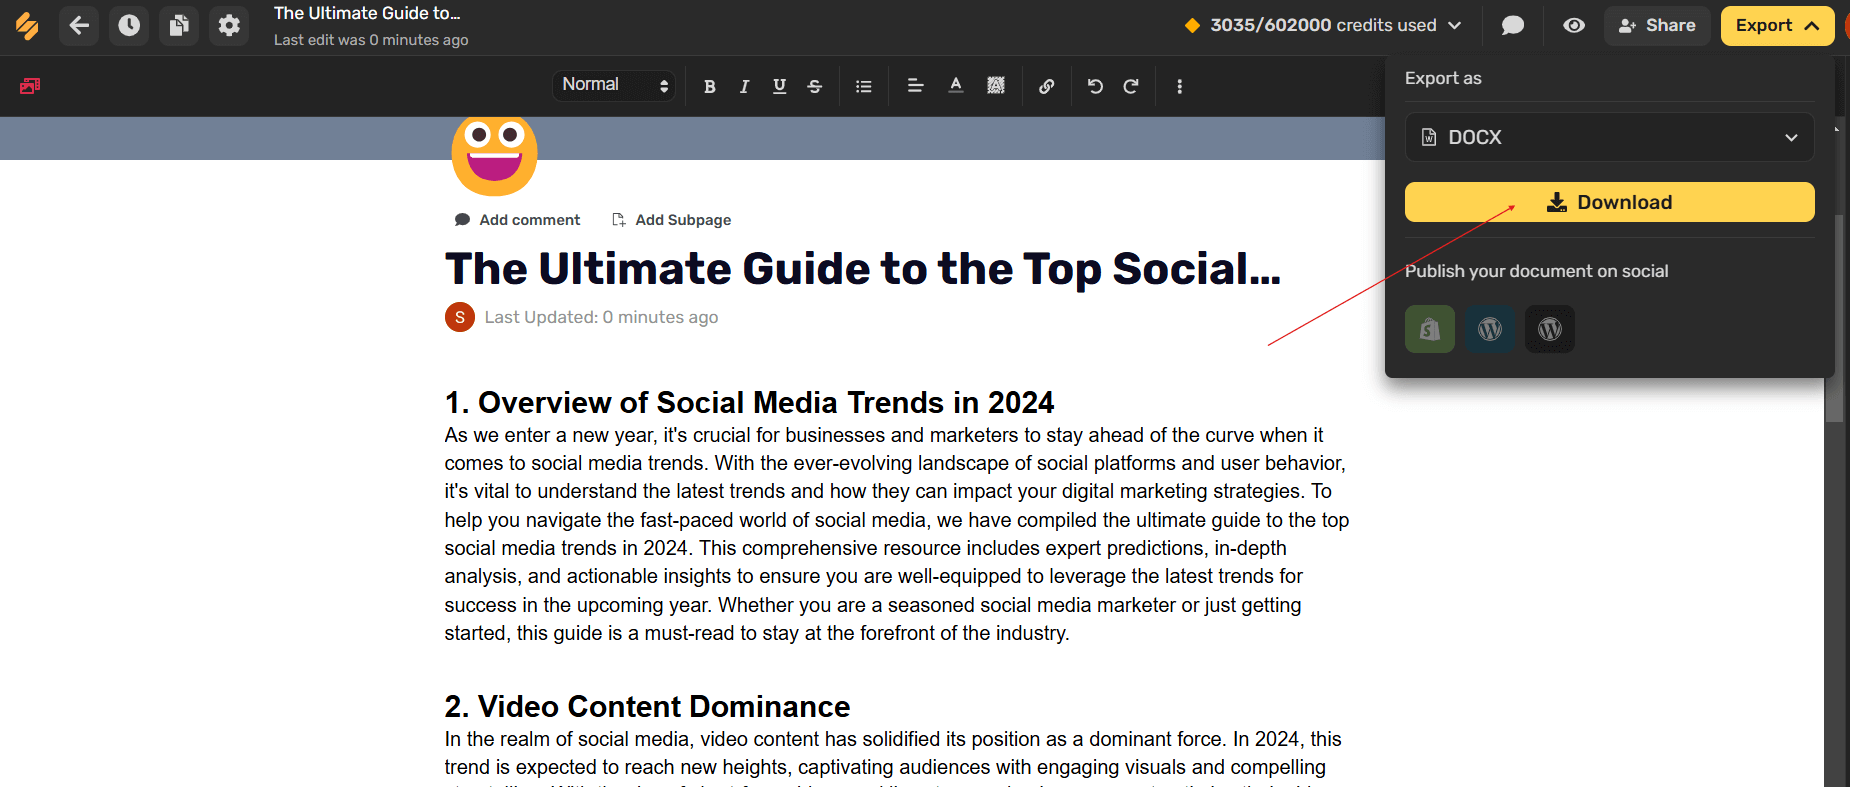The image size is (1850, 787).
Task: Publish to Shopify icon
Action: [x=1430, y=329]
